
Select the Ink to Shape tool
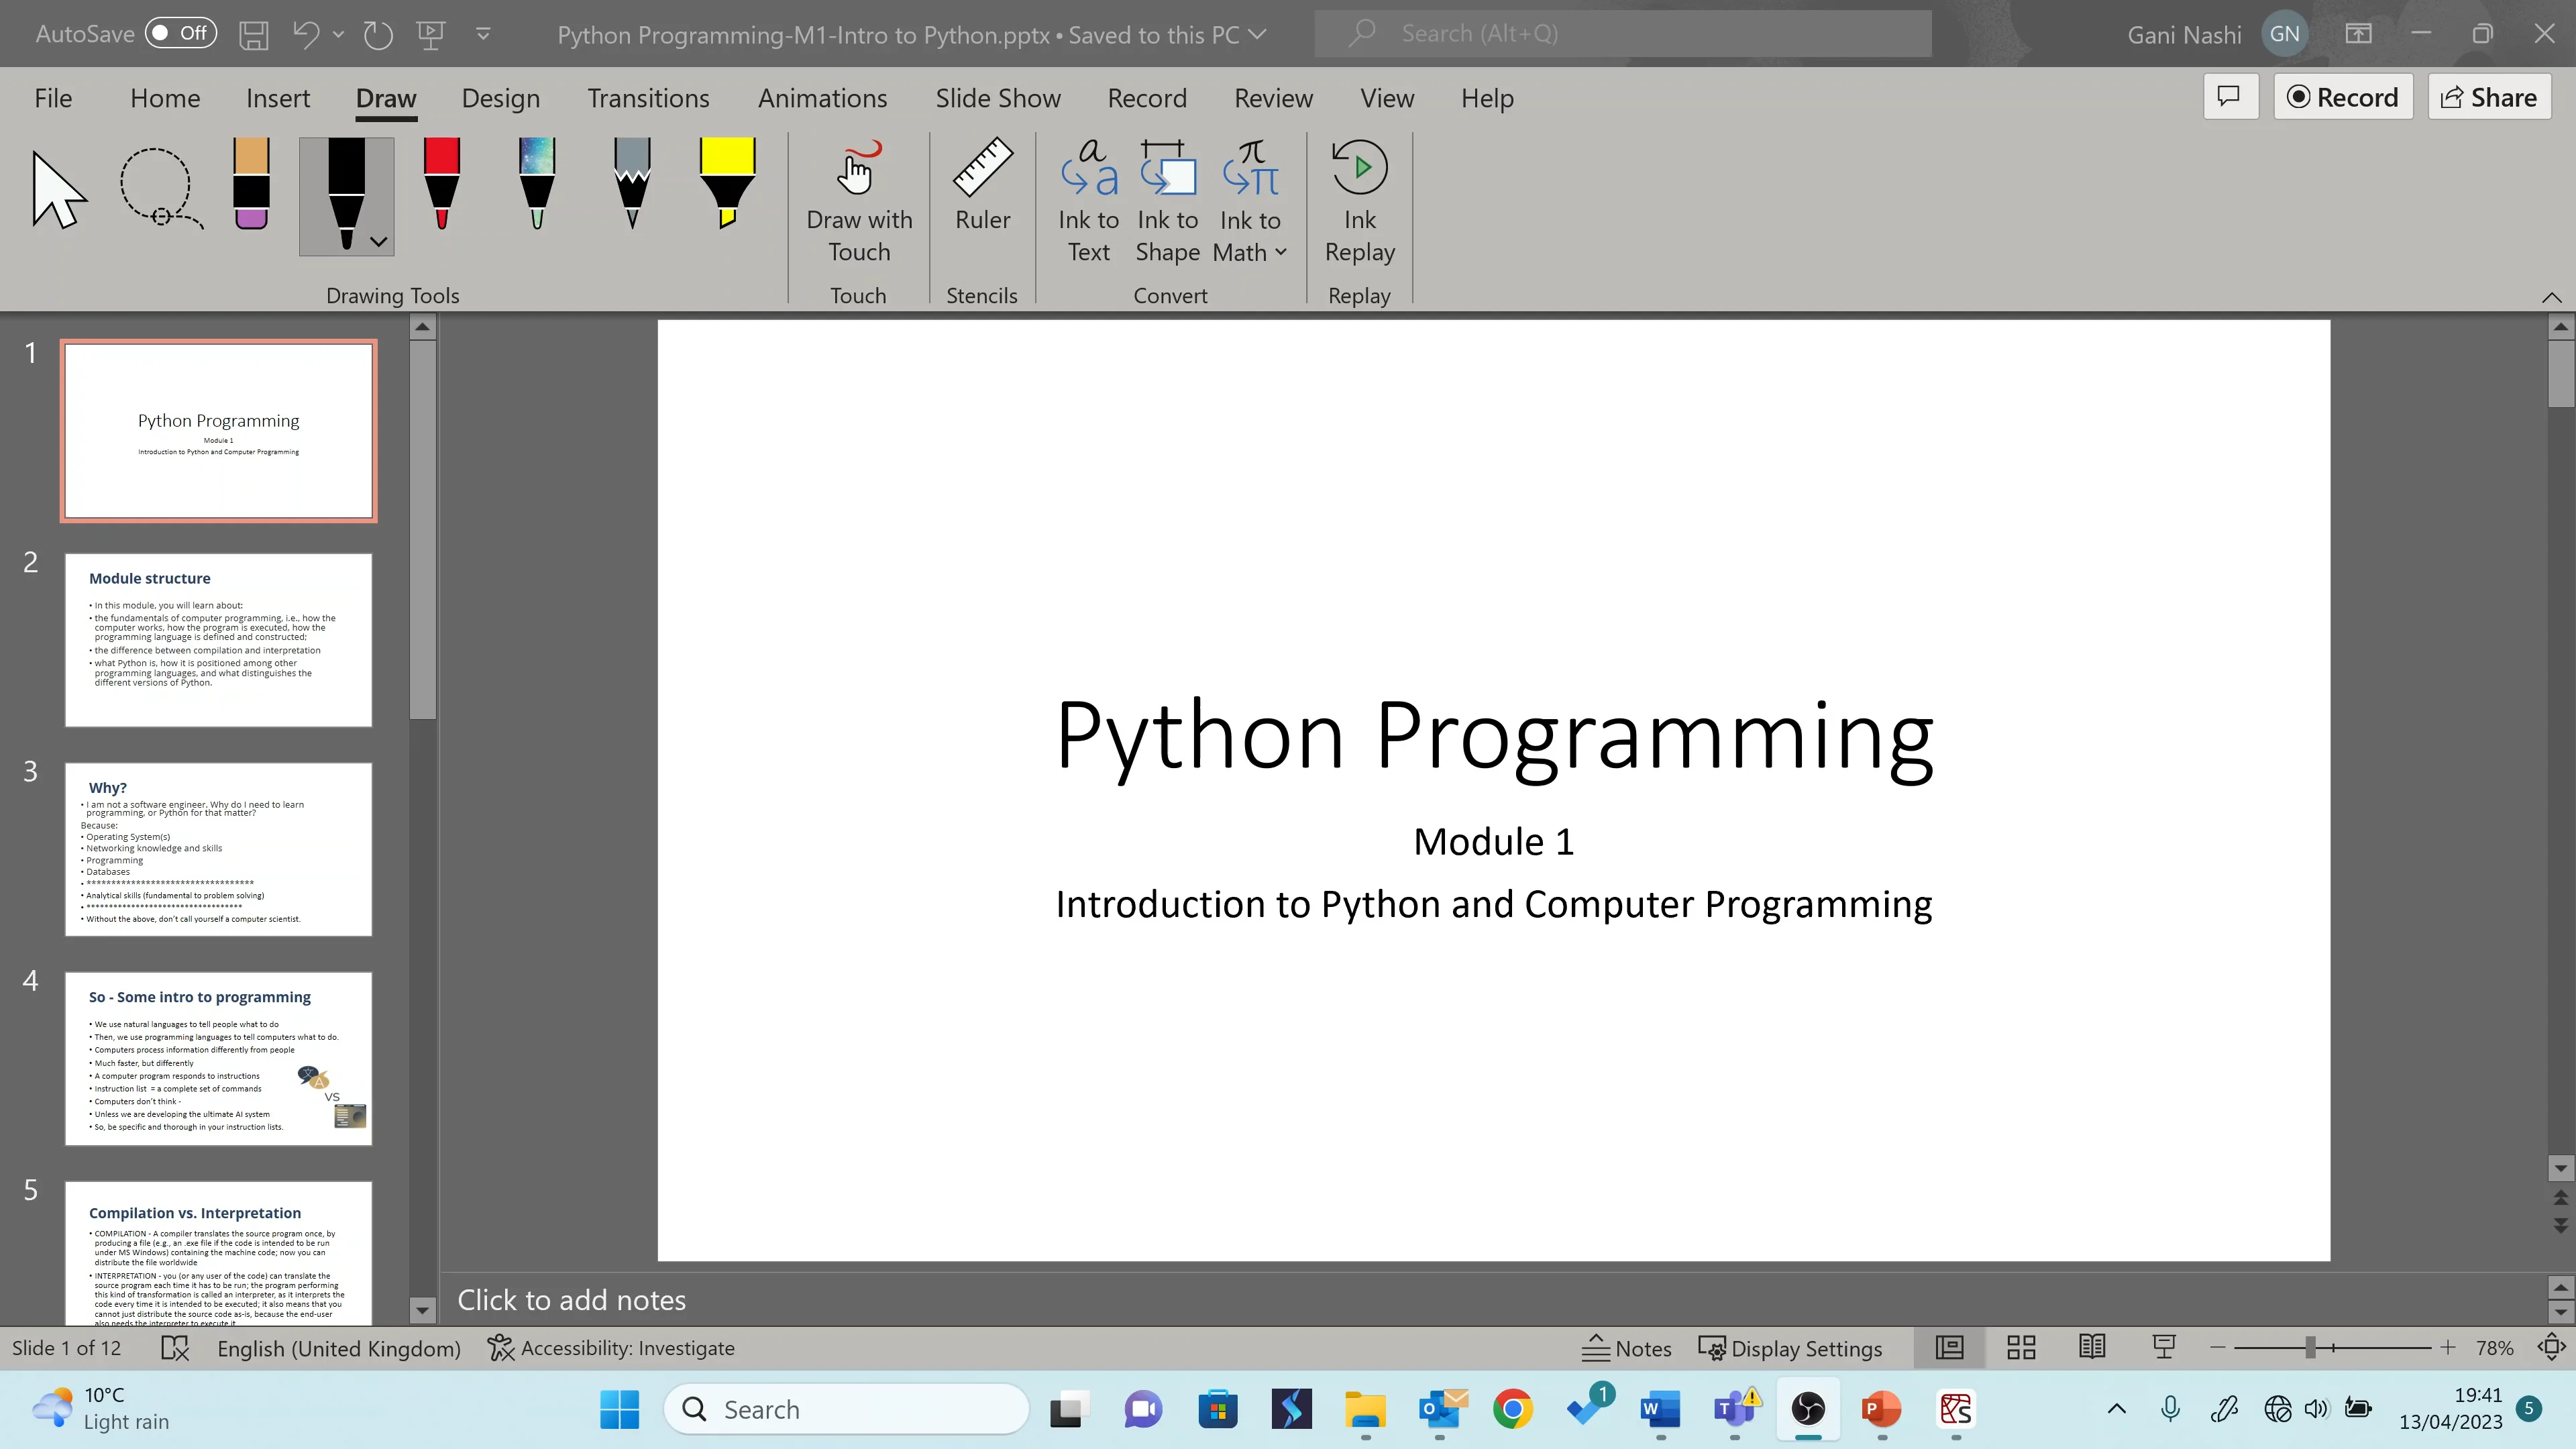(x=1167, y=200)
